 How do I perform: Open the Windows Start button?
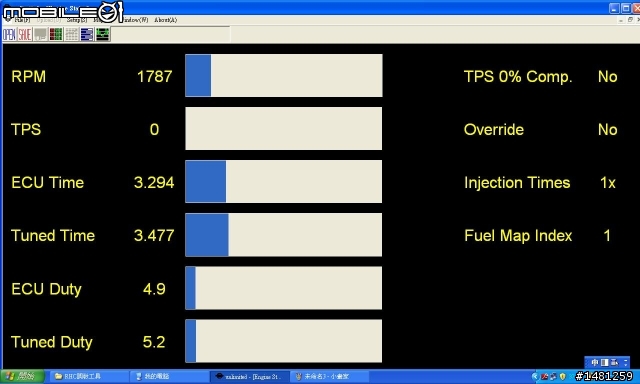pyautogui.click(x=22, y=376)
